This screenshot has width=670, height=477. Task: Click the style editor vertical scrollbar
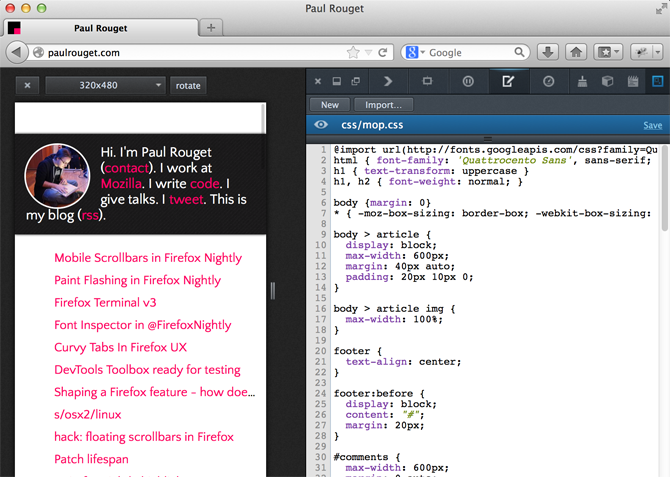pyautogui.click(x=664, y=188)
